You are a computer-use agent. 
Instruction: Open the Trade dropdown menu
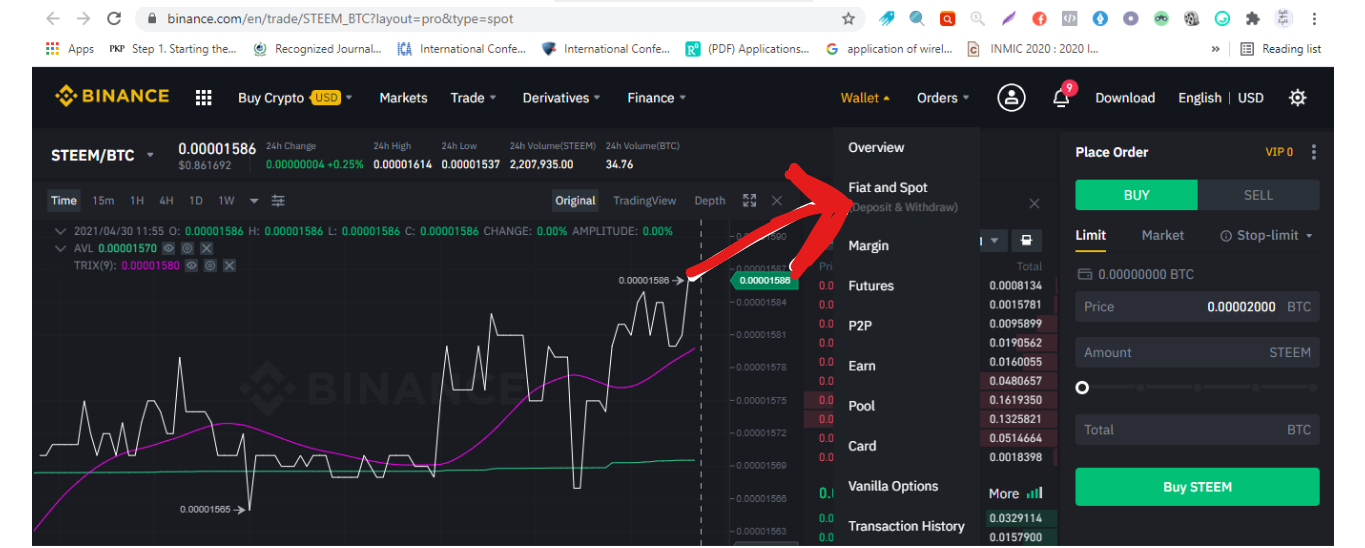click(x=474, y=97)
